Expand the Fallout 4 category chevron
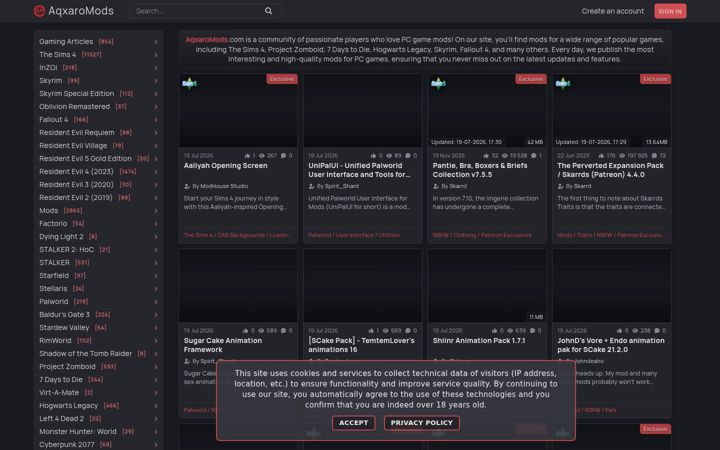This screenshot has height=450, width=720. (x=156, y=120)
